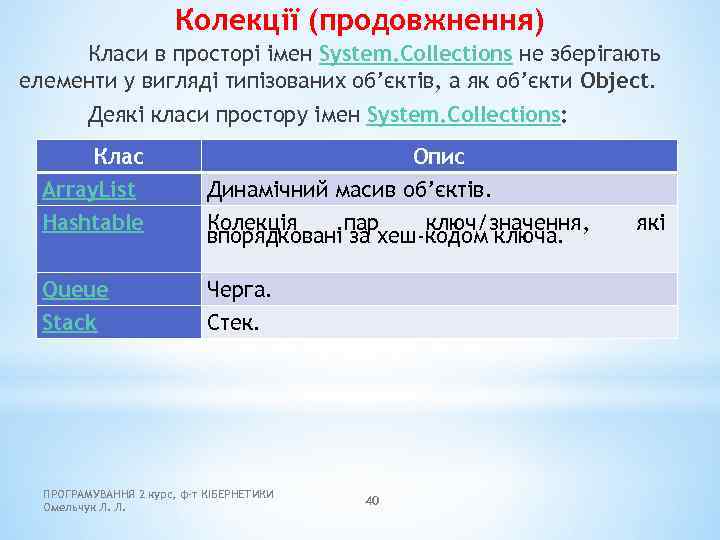Click the words 'не зберігають' in the first paragraph
720x540 pixels.
(x=590, y=54)
